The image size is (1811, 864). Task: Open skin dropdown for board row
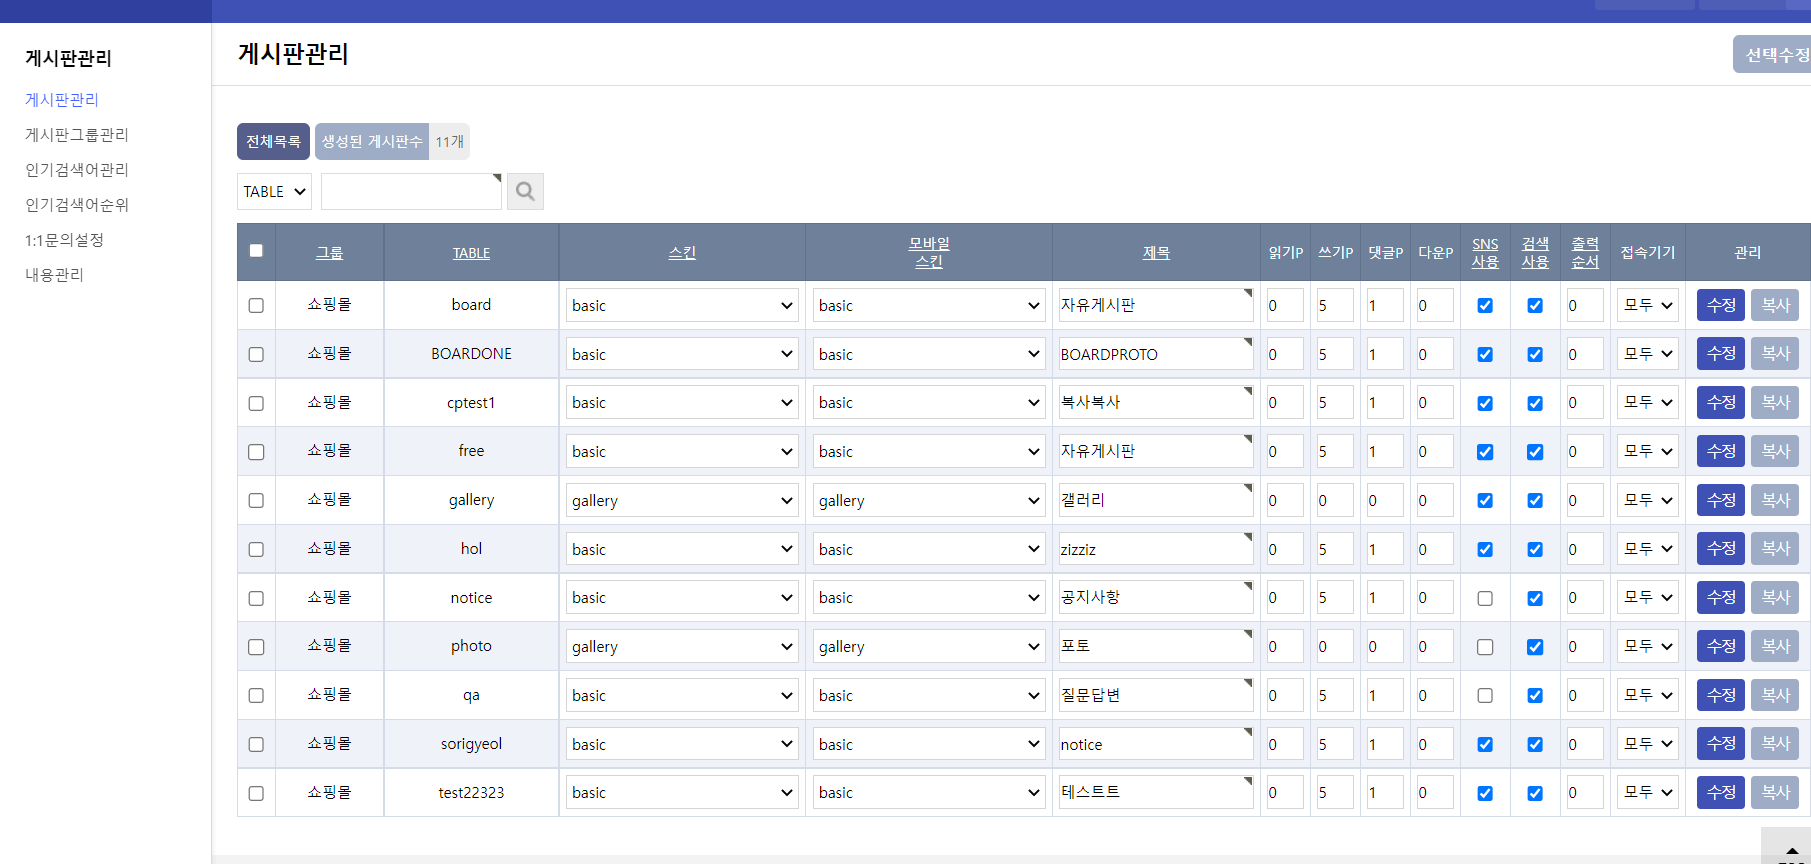(682, 305)
